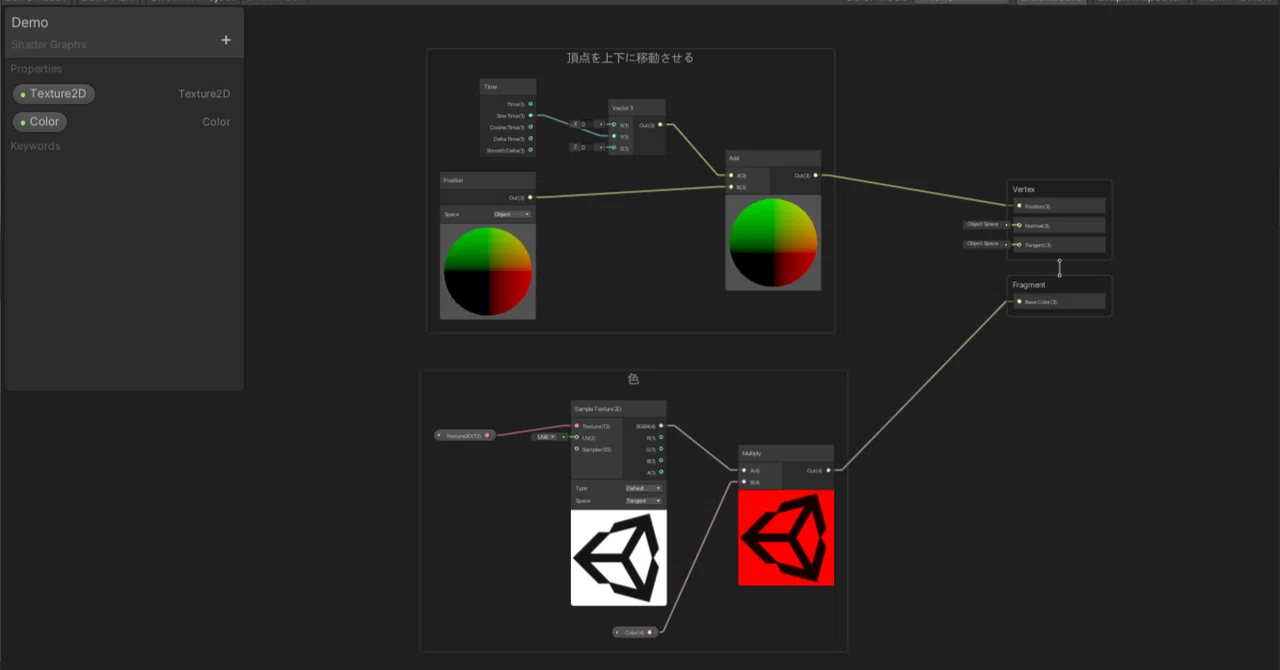Click the Smooth Delta(1) output port

[x=530, y=150]
